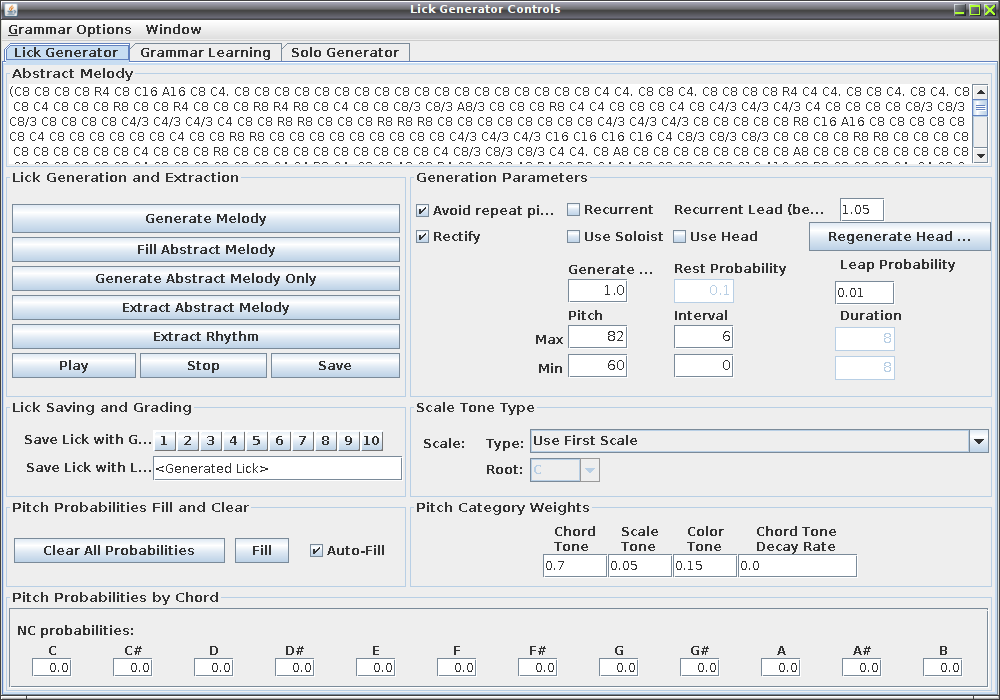The width and height of the screenshot is (1000, 700).
Task: Click the Leap Probability input field
Action: tap(864, 293)
